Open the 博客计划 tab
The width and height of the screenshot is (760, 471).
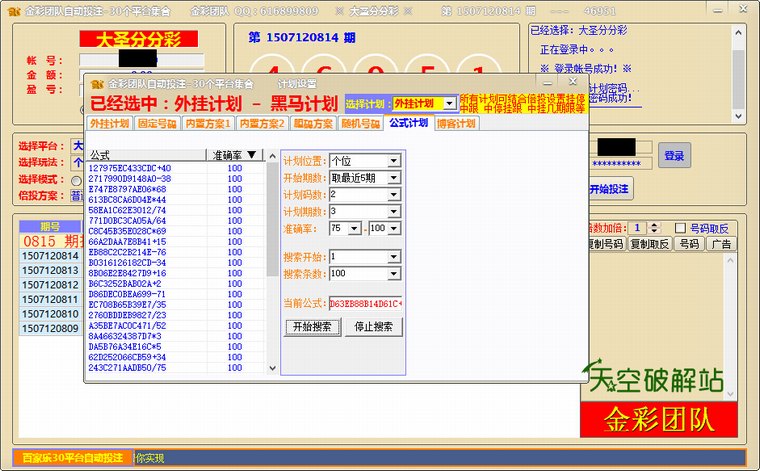click(456, 124)
